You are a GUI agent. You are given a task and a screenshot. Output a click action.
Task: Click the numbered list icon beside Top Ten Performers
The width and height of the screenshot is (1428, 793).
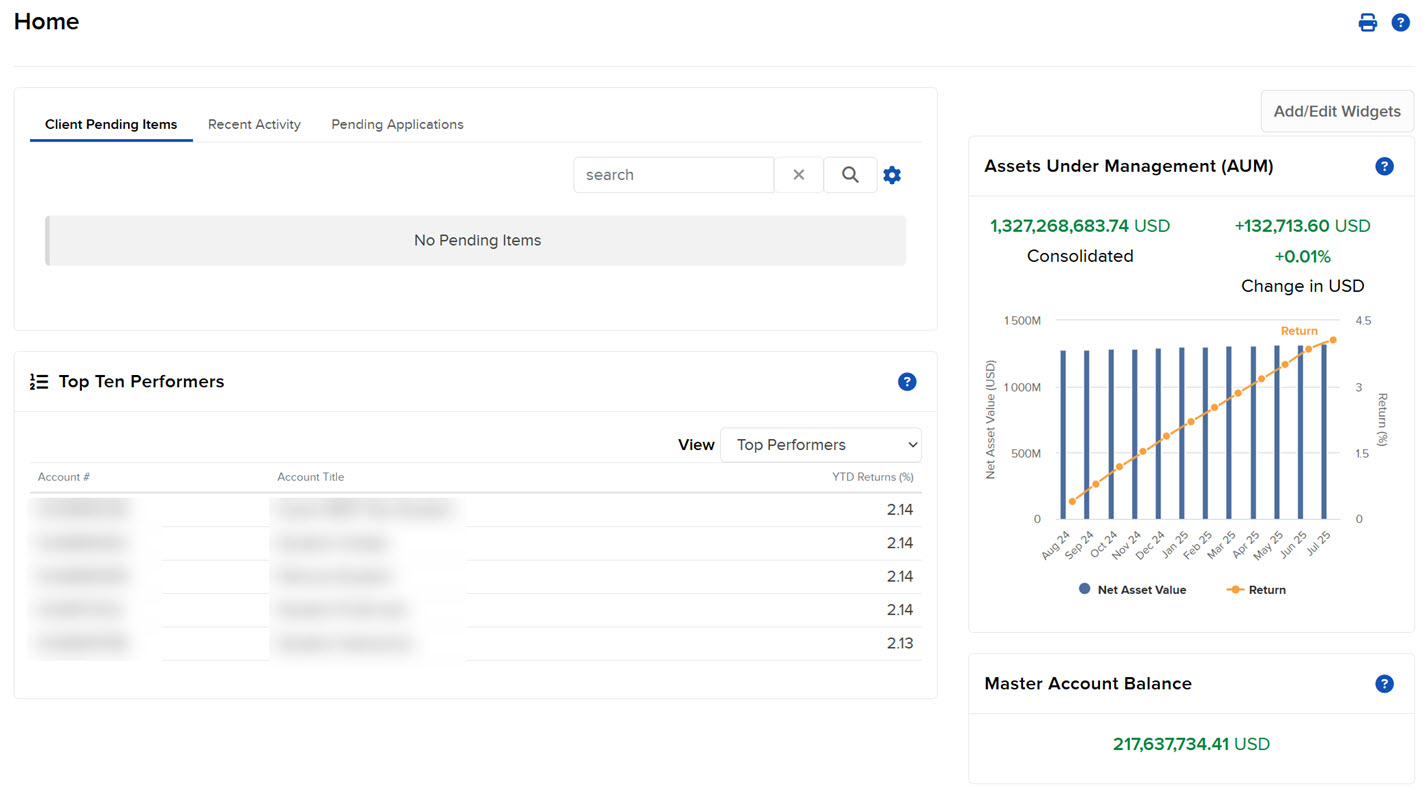(39, 381)
